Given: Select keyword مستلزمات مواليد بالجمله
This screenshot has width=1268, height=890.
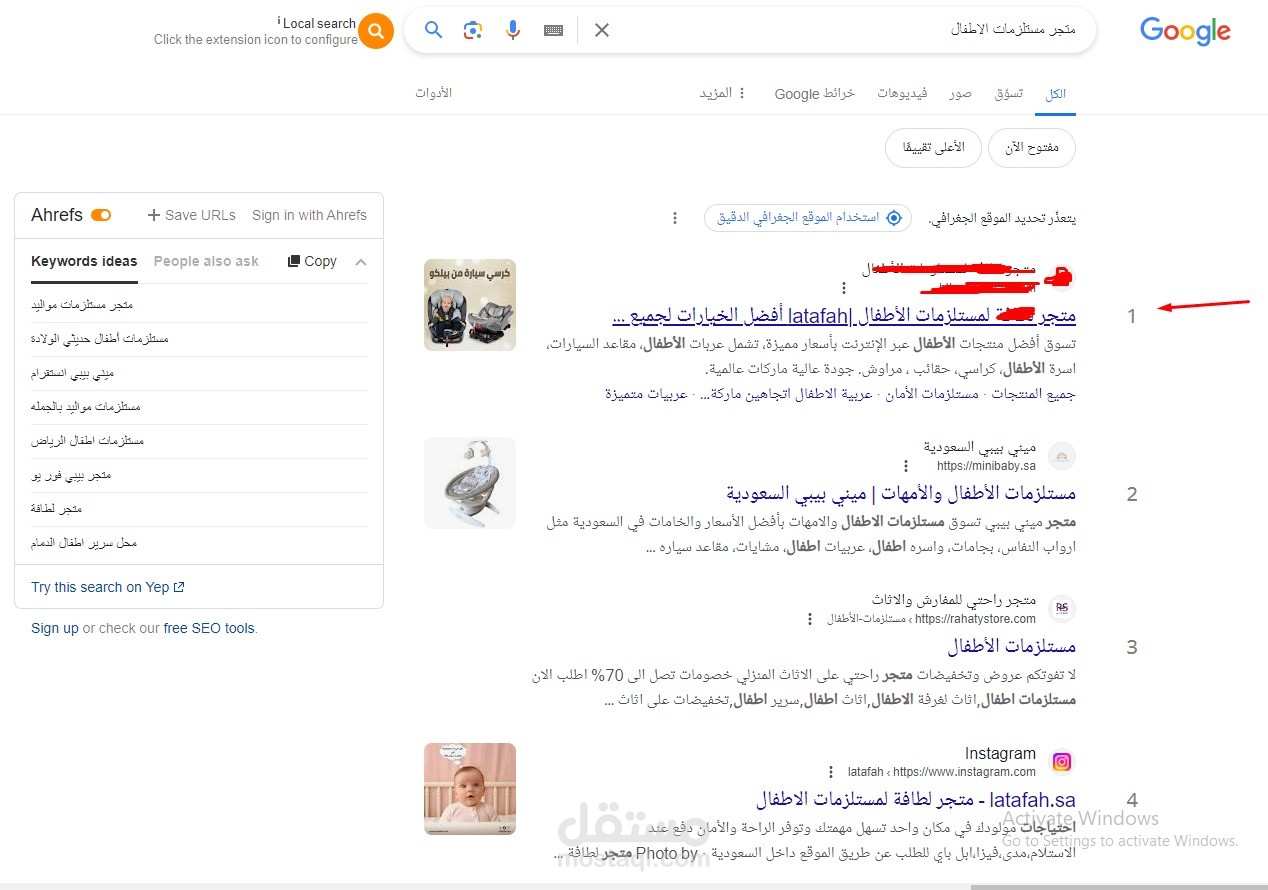Looking at the screenshot, I should coord(85,406).
